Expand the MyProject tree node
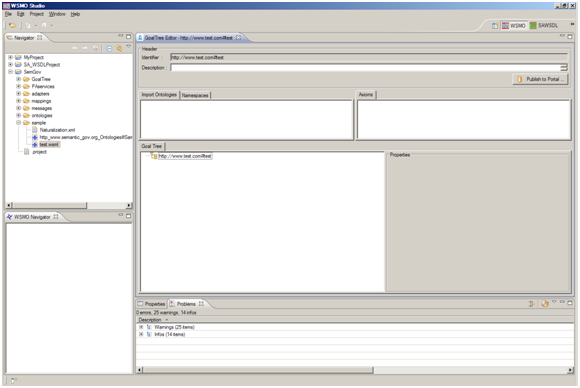580x388 pixels. (10, 57)
